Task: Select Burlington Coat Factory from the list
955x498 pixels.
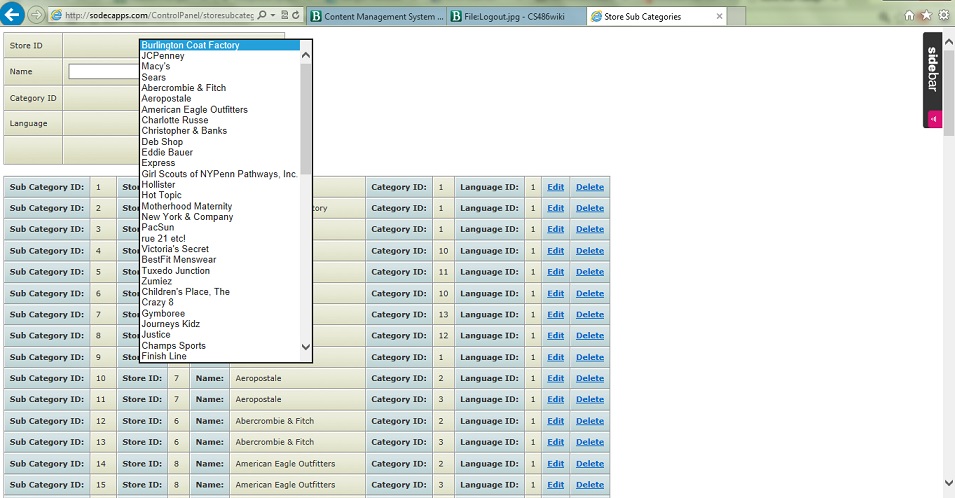Action: click(190, 45)
